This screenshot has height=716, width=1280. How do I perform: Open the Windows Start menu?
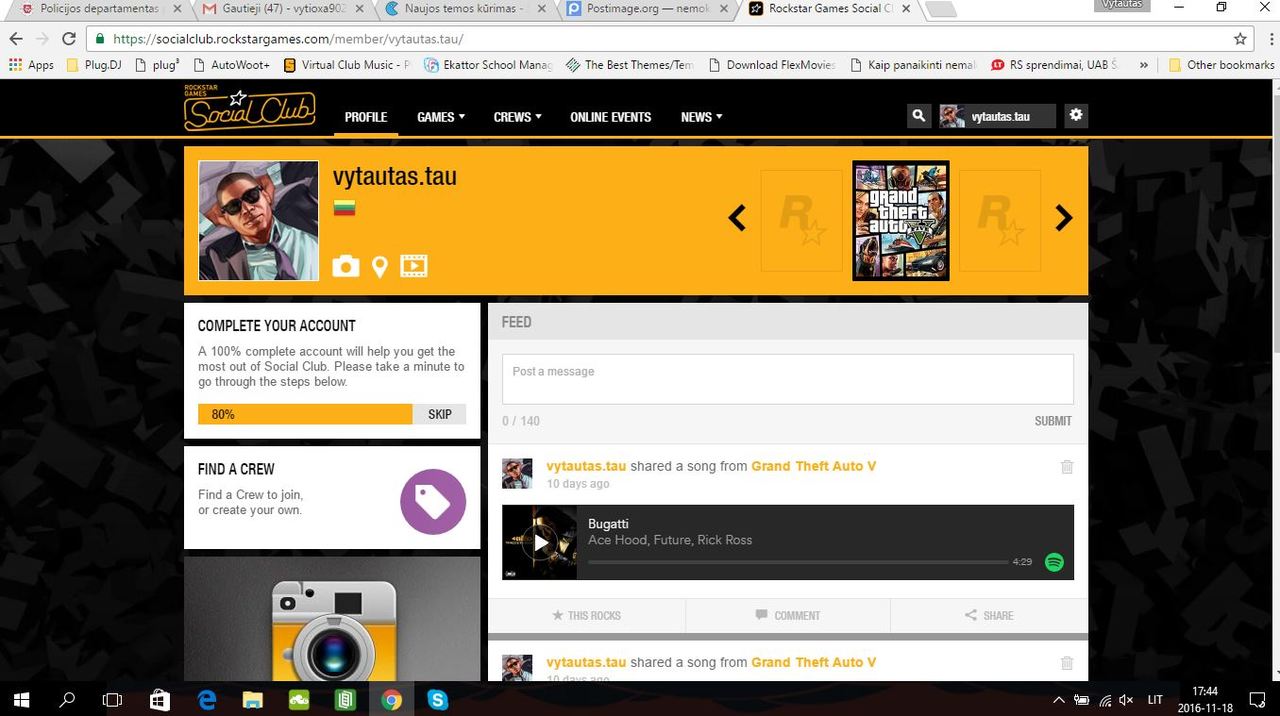[x=22, y=699]
